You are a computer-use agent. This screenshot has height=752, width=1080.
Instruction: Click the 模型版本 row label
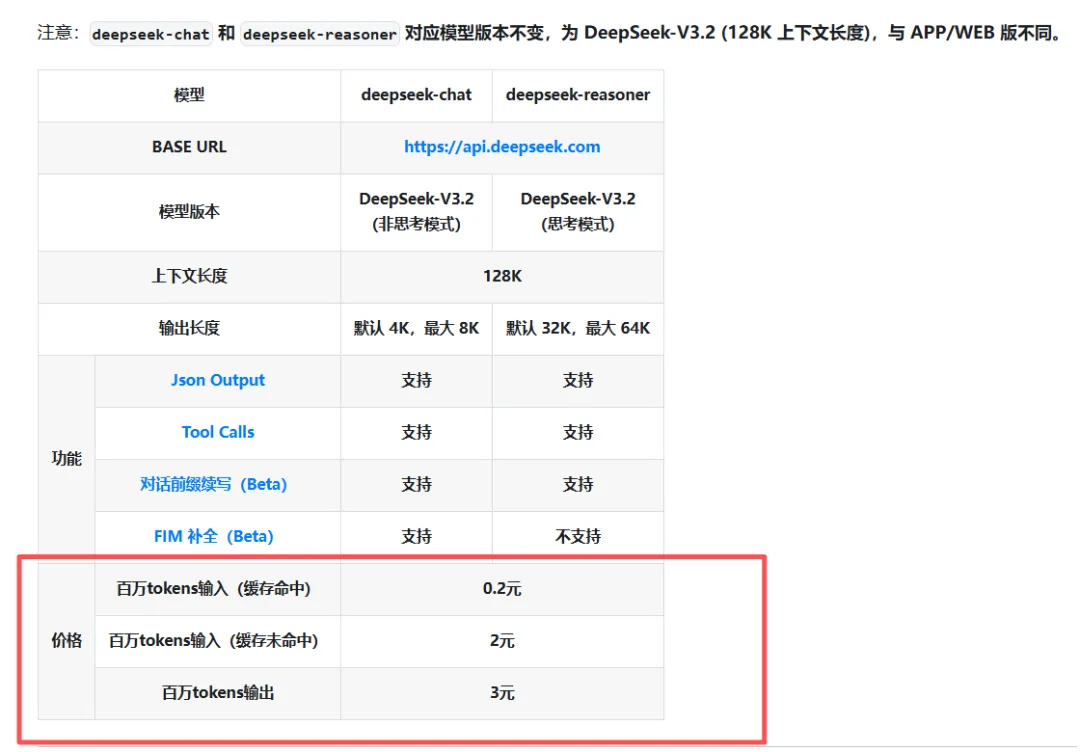(189, 212)
